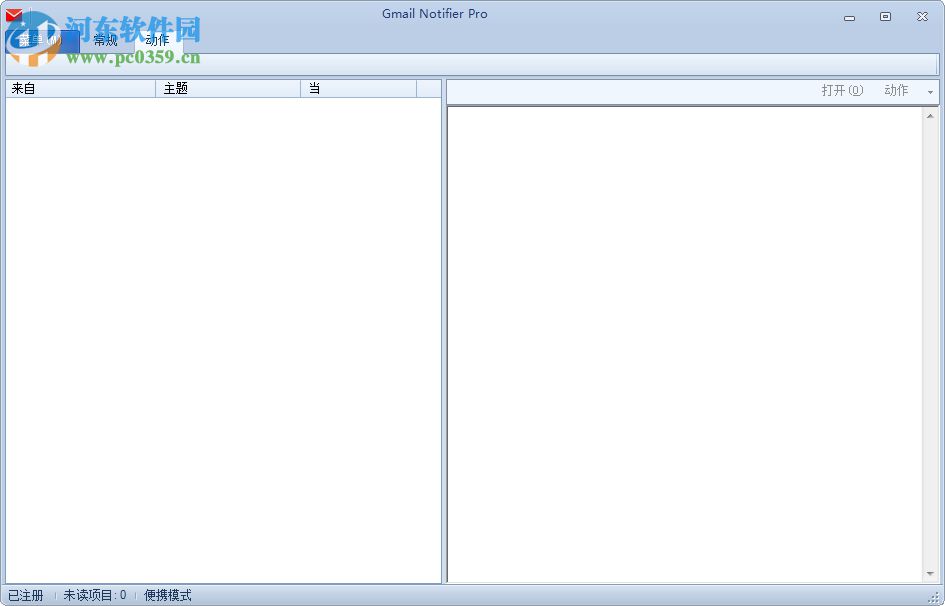Open the 菜单(M) menu button
The width and height of the screenshot is (945, 606).
point(42,40)
